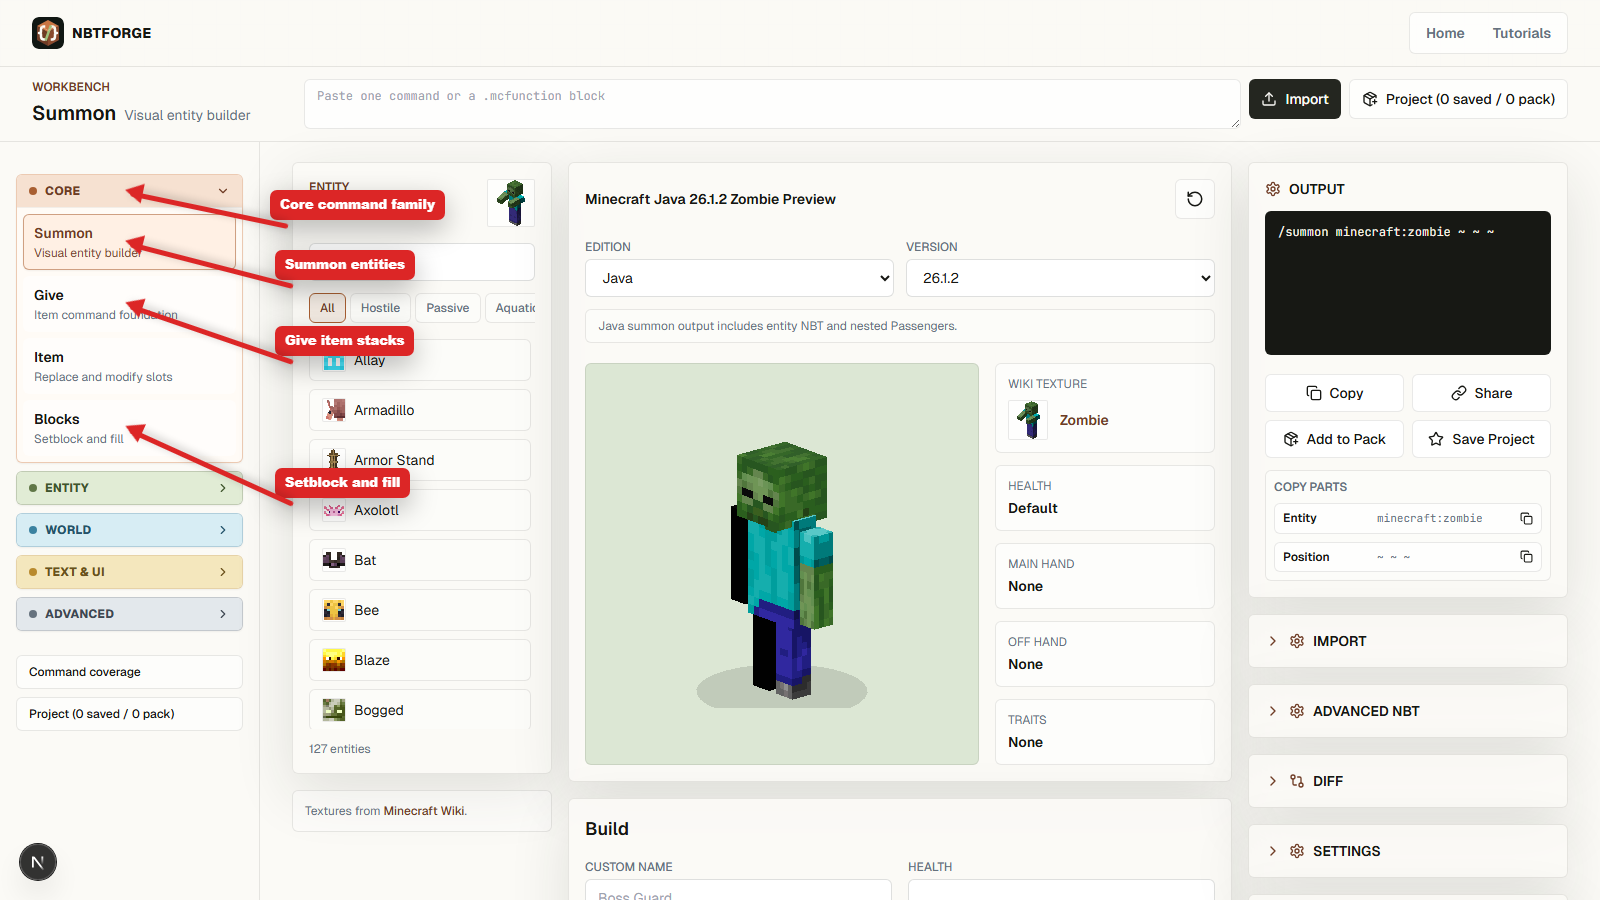This screenshot has width=1600, height=900.
Task: Select the All entity filter tab
Action: coord(327,308)
